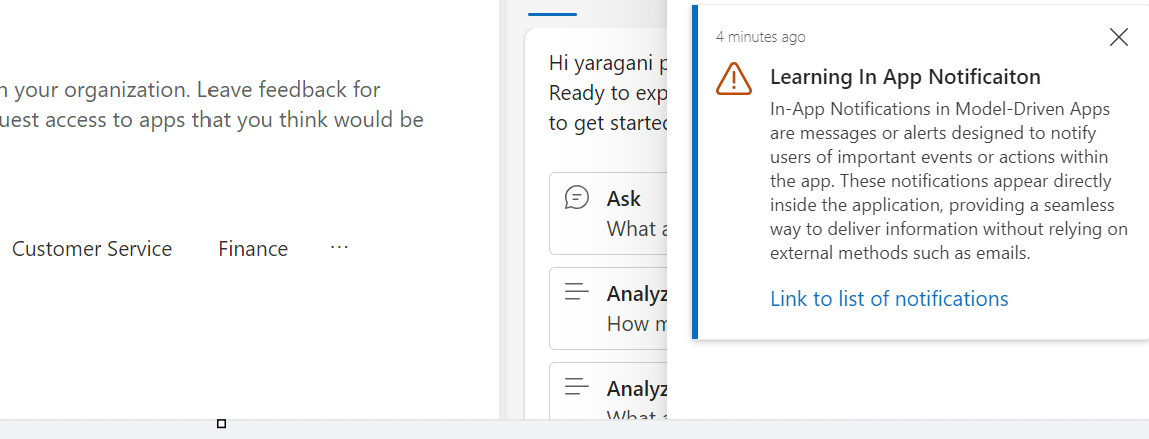This screenshot has width=1149, height=439.
Task: Click the Learning In App Notificaiton title
Action: point(905,77)
